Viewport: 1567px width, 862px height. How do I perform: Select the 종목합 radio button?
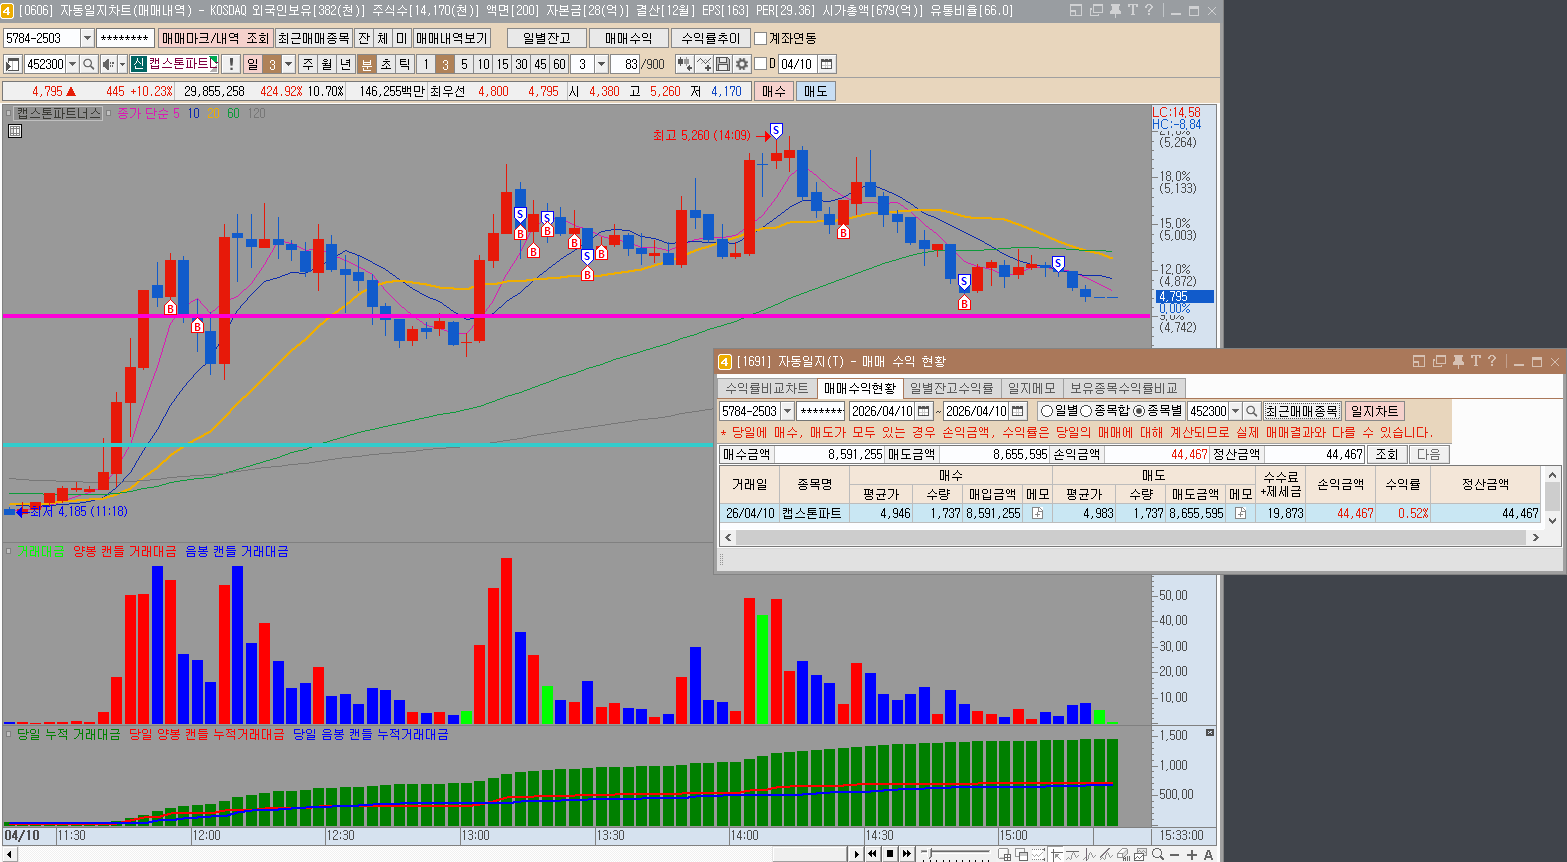tap(1086, 411)
